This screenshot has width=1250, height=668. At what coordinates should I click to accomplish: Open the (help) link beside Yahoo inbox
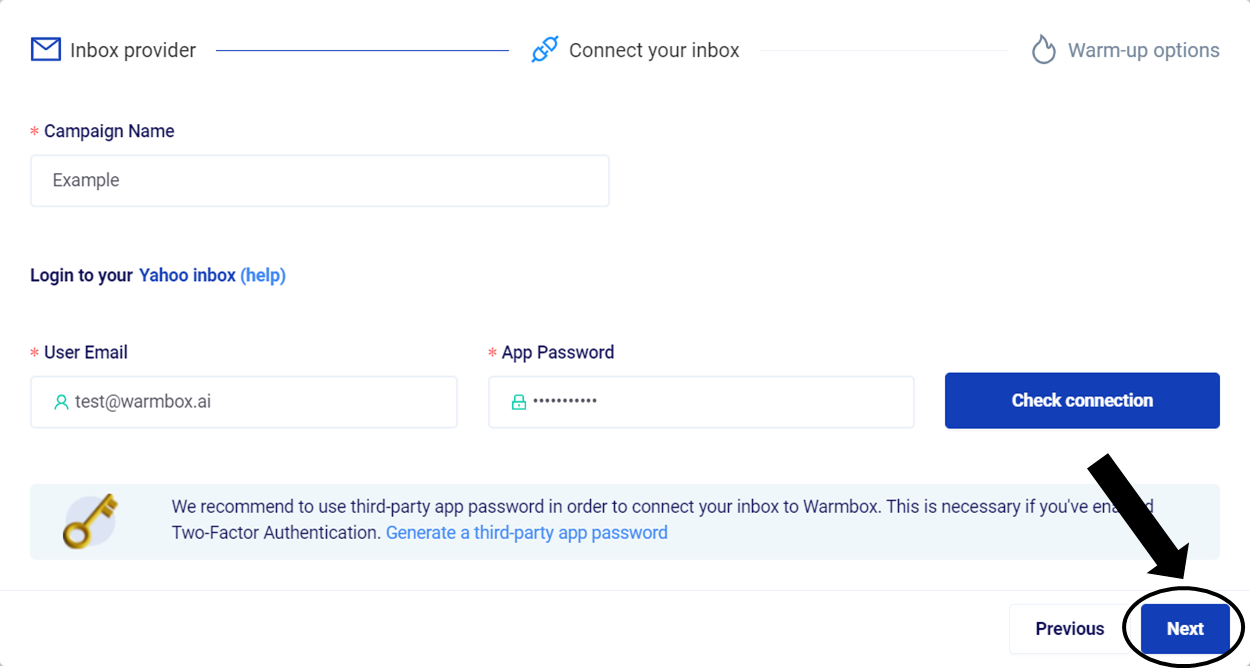point(263,275)
